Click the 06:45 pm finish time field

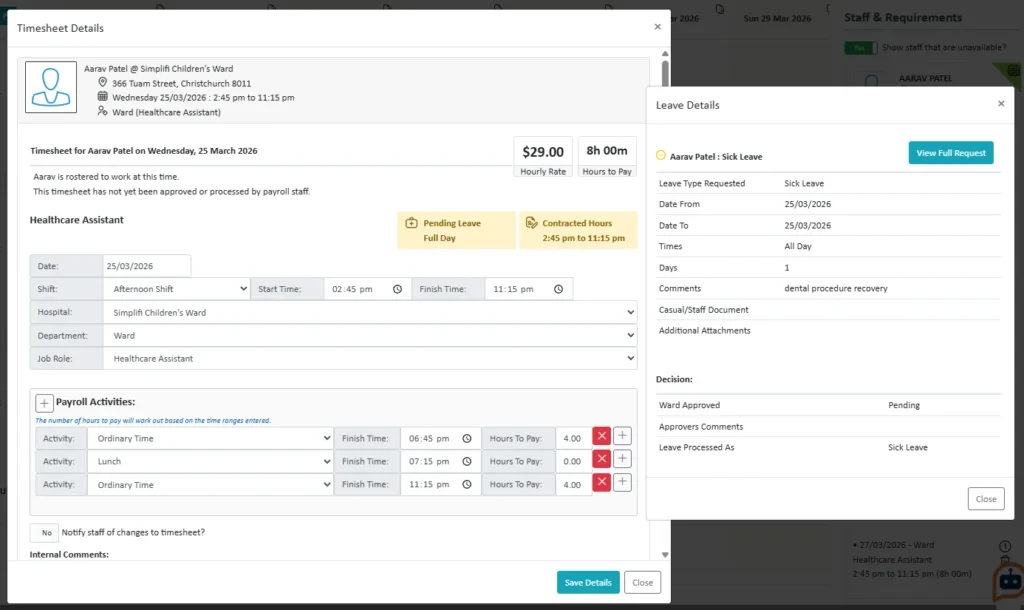440,438
